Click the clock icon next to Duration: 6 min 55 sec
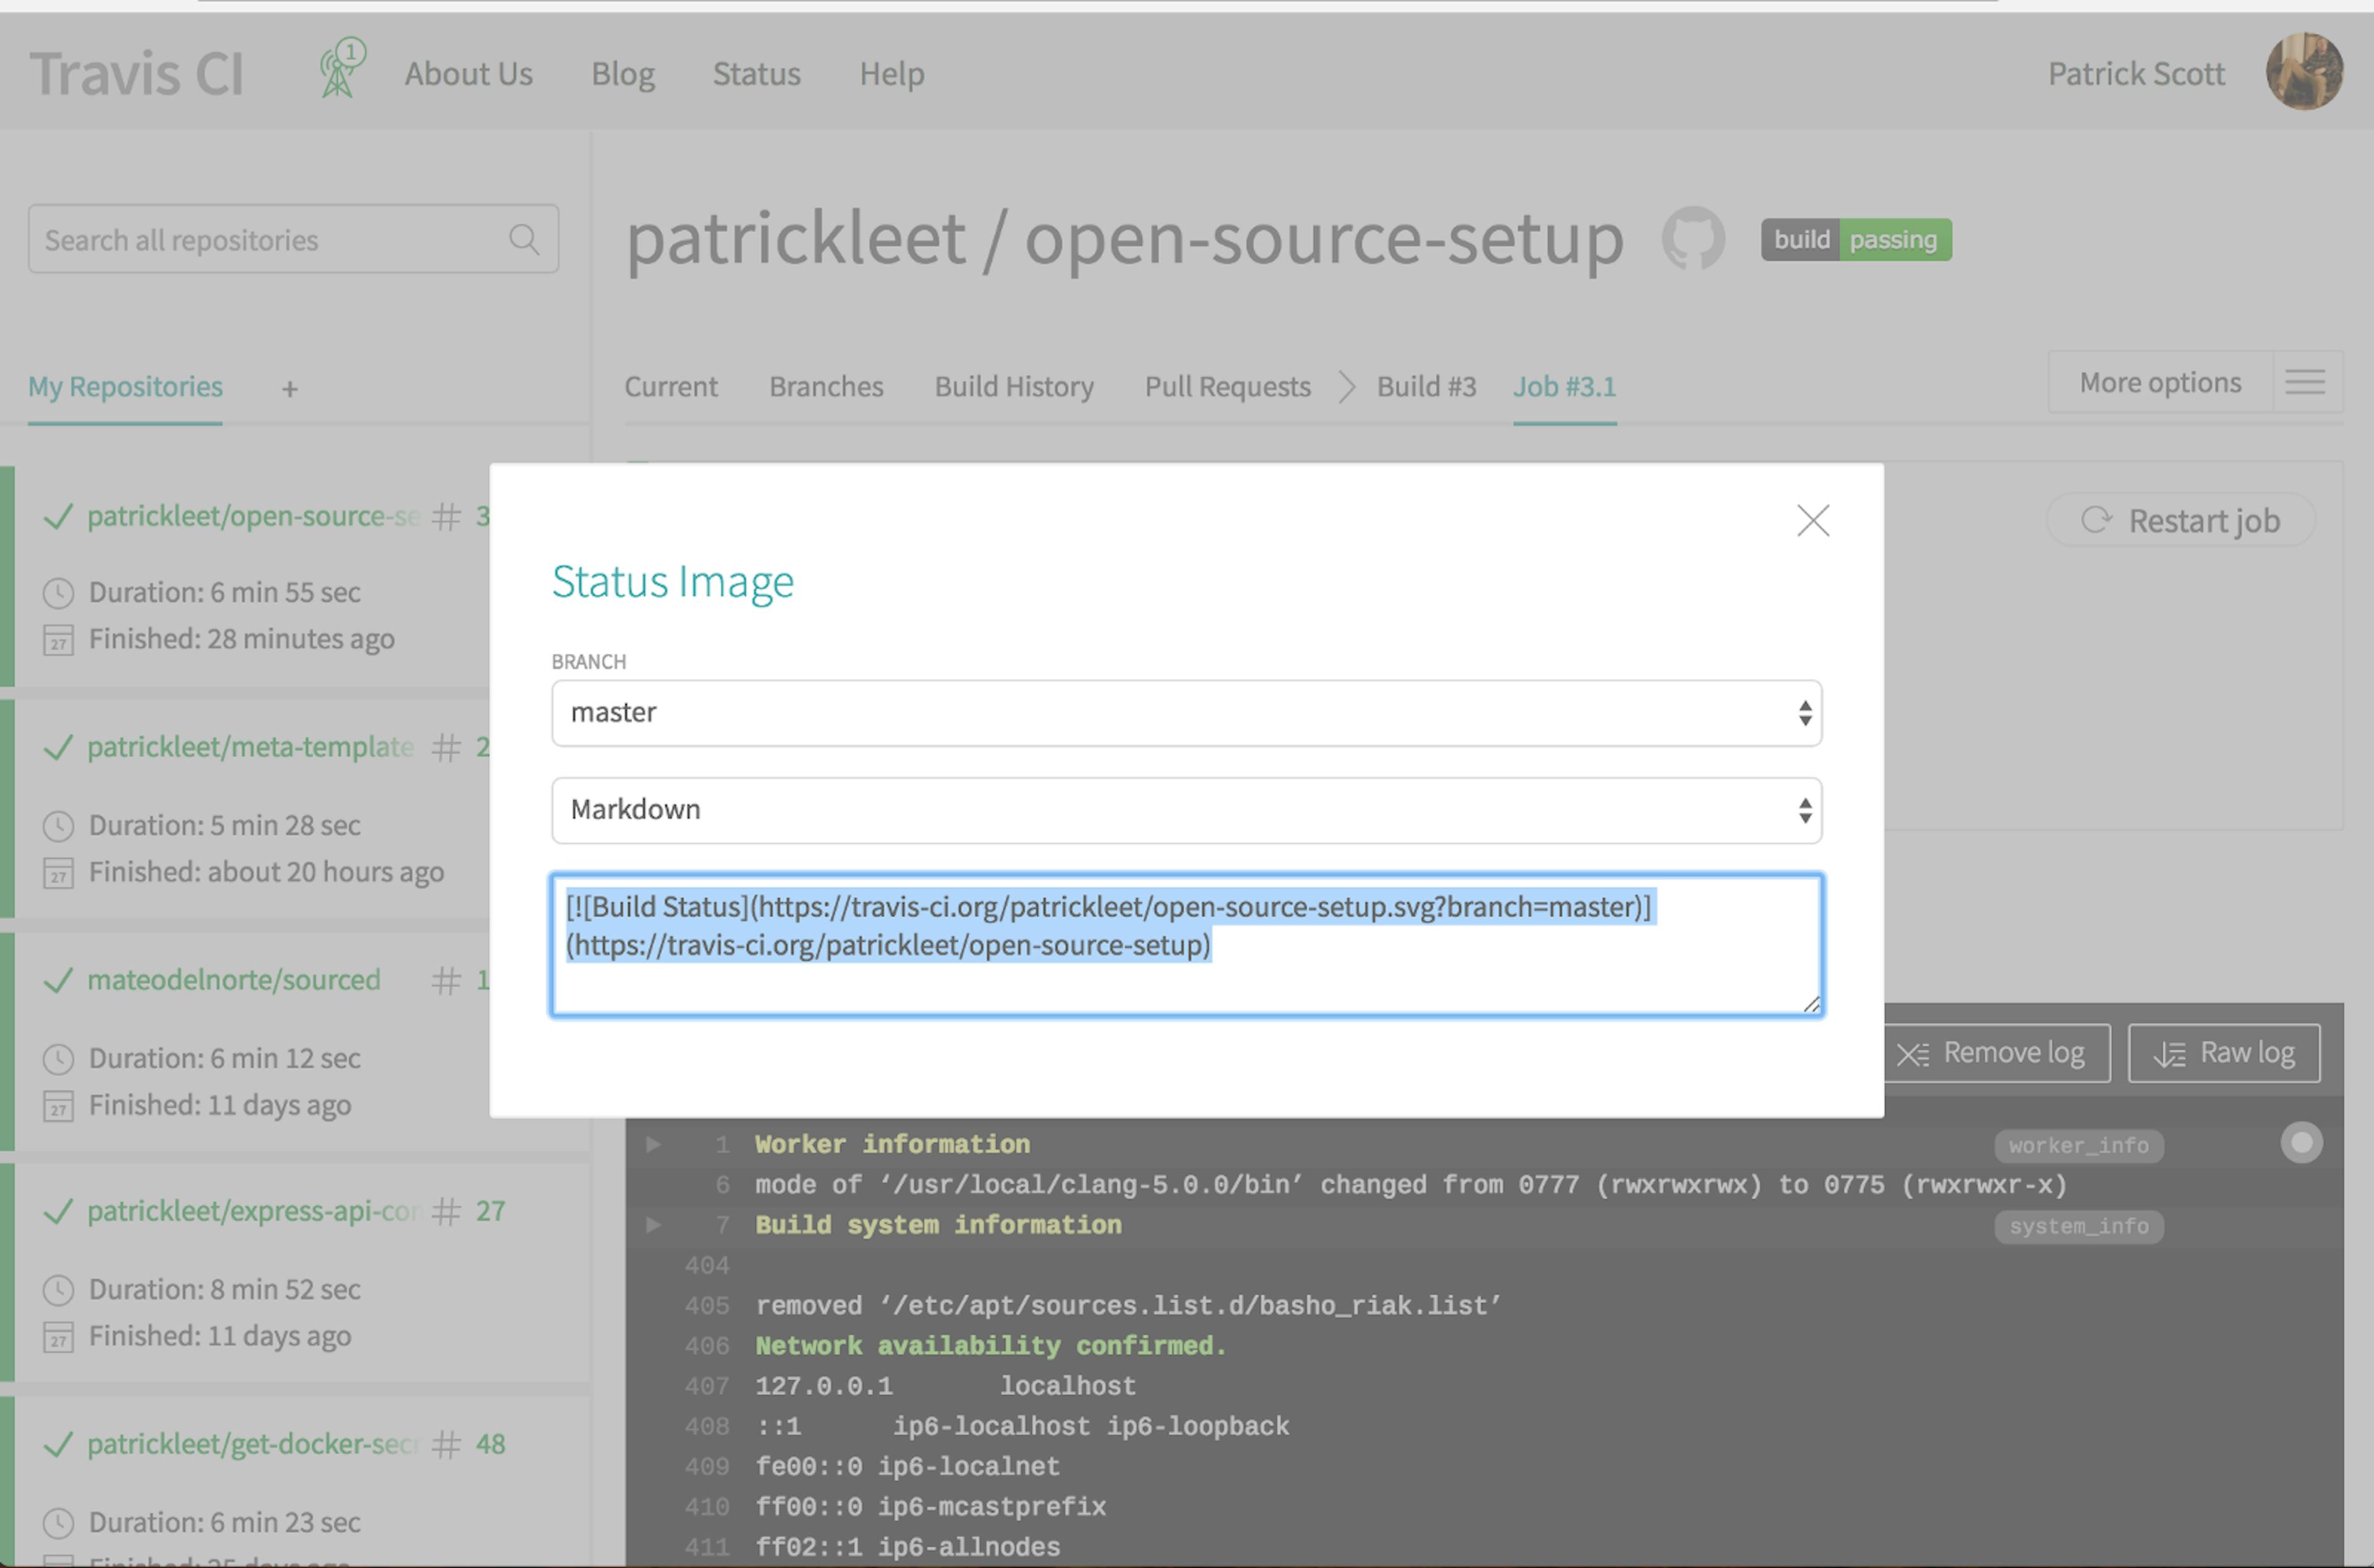The image size is (2374, 1568). 58,592
